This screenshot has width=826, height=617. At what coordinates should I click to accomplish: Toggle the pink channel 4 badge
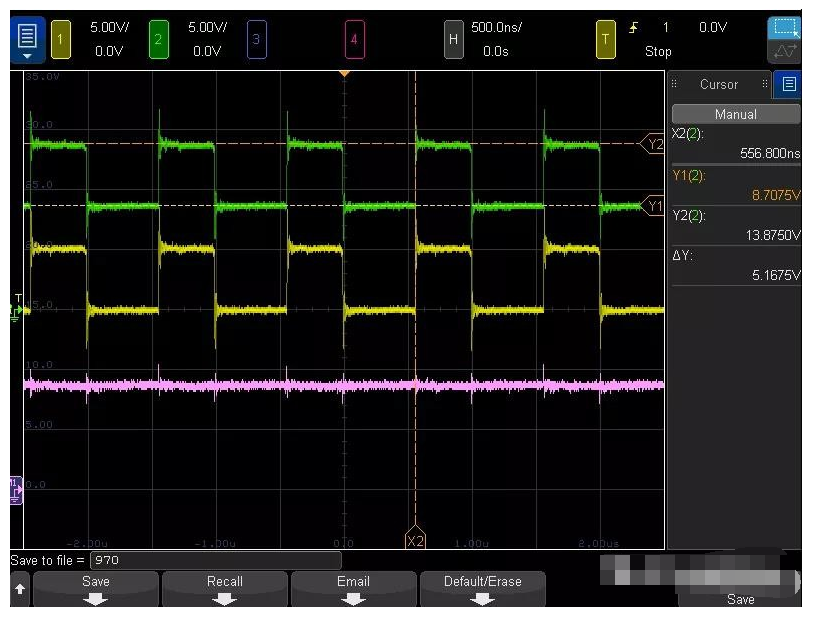click(x=353, y=39)
